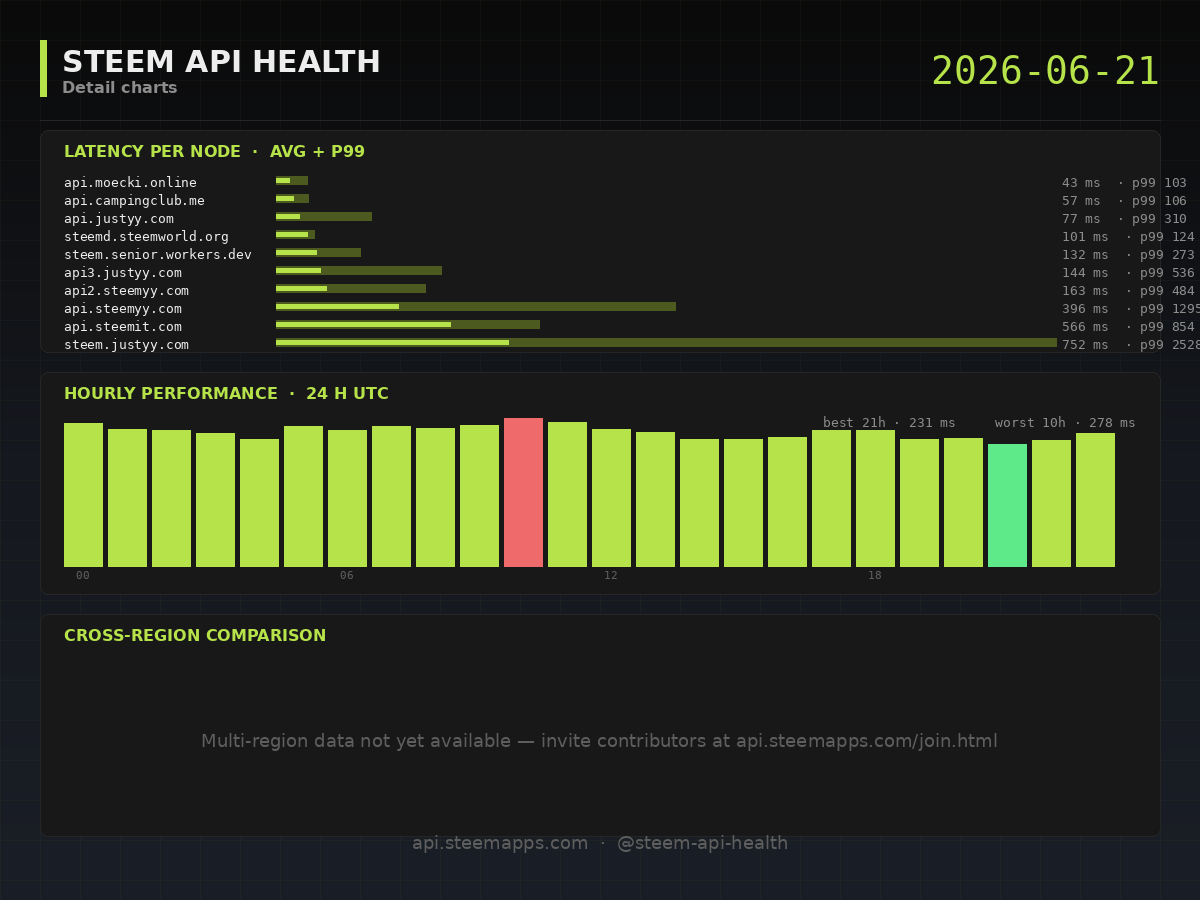Select node name steem.senior.workers.dev
1200x900 pixels.
tap(158, 255)
